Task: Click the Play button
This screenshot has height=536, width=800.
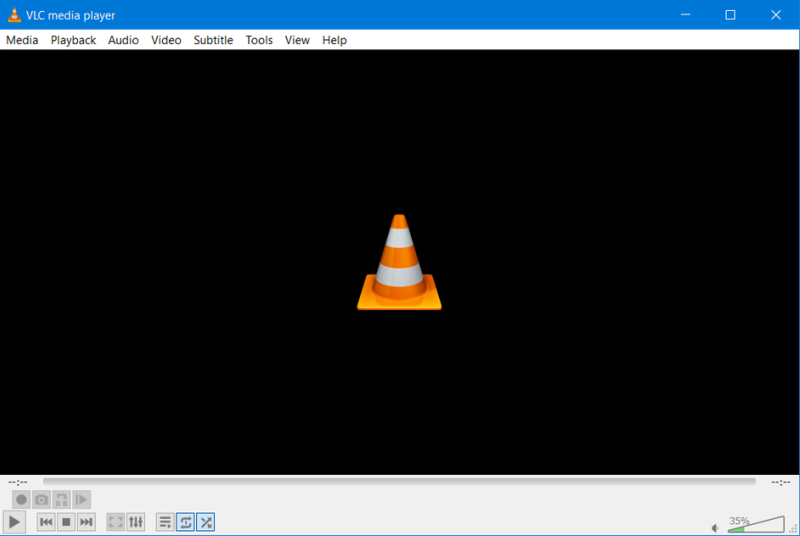Action: [14, 522]
